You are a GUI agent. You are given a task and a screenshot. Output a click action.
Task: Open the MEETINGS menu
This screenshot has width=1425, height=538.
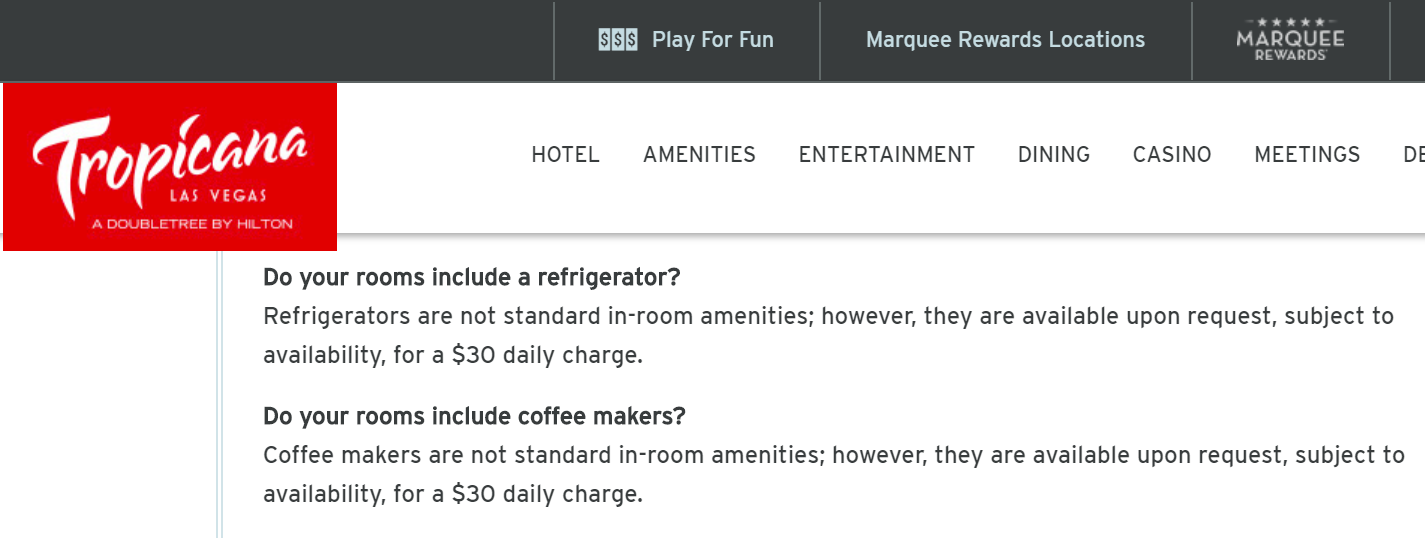pyautogui.click(x=1307, y=155)
